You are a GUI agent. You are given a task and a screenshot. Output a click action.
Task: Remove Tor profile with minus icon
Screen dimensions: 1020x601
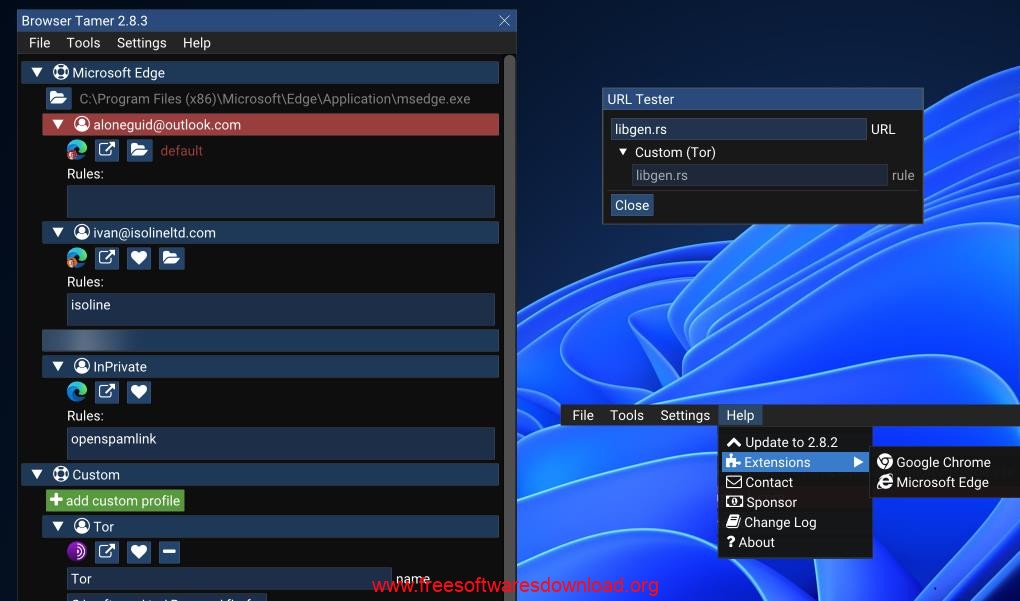tap(169, 552)
